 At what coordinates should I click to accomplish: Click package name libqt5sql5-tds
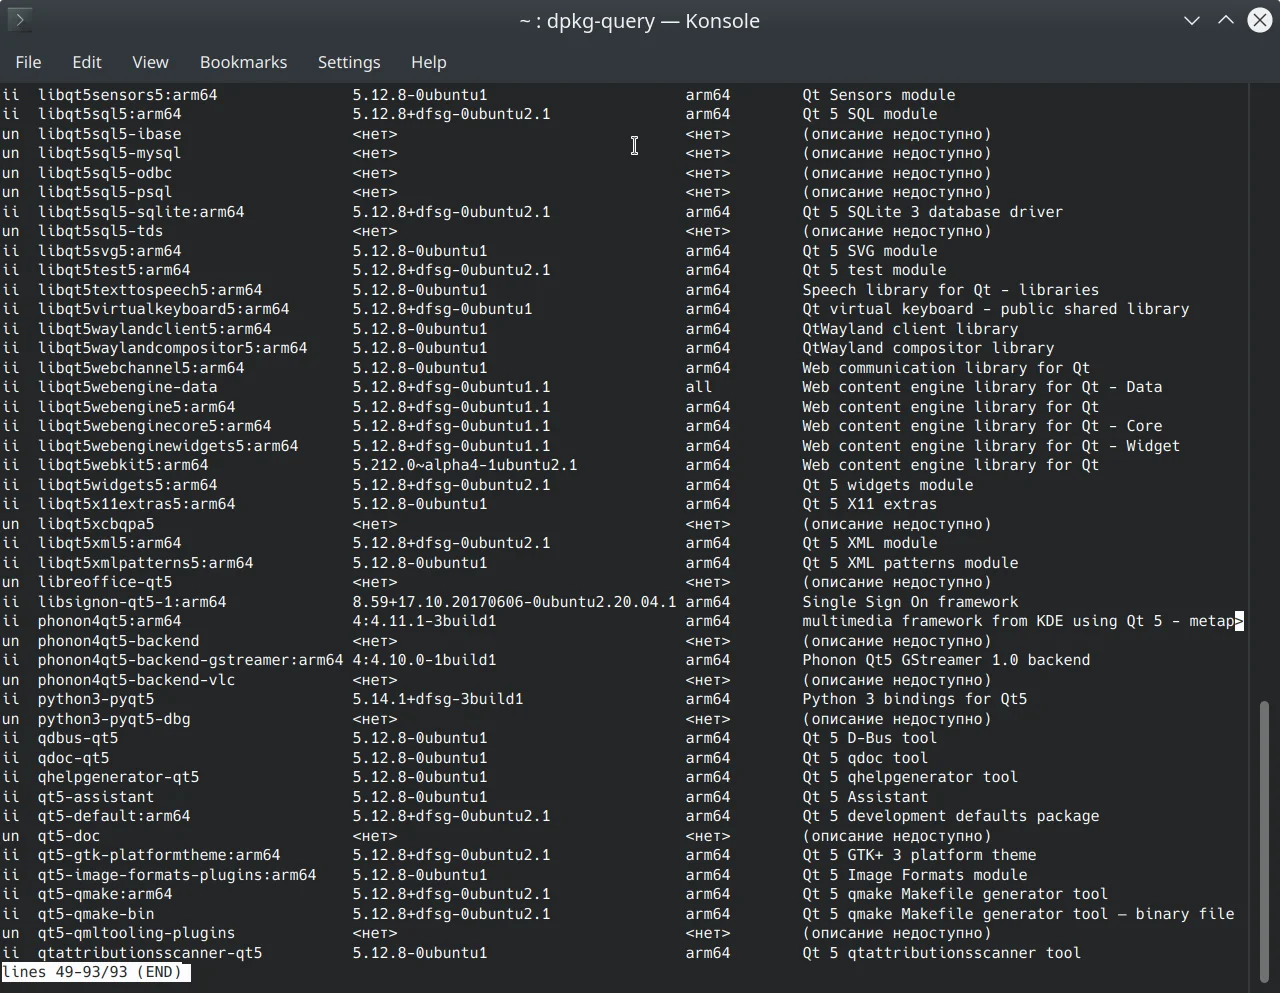[x=101, y=231]
